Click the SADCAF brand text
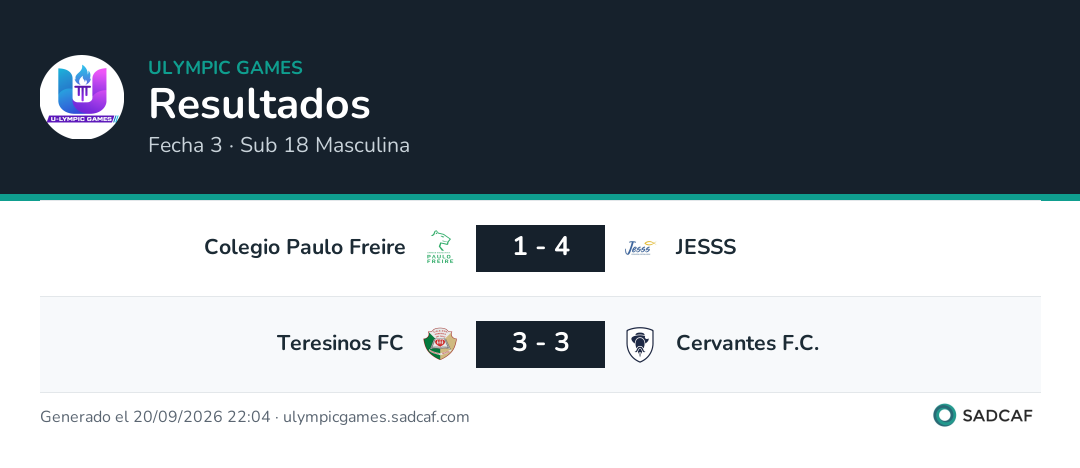 (x=997, y=416)
